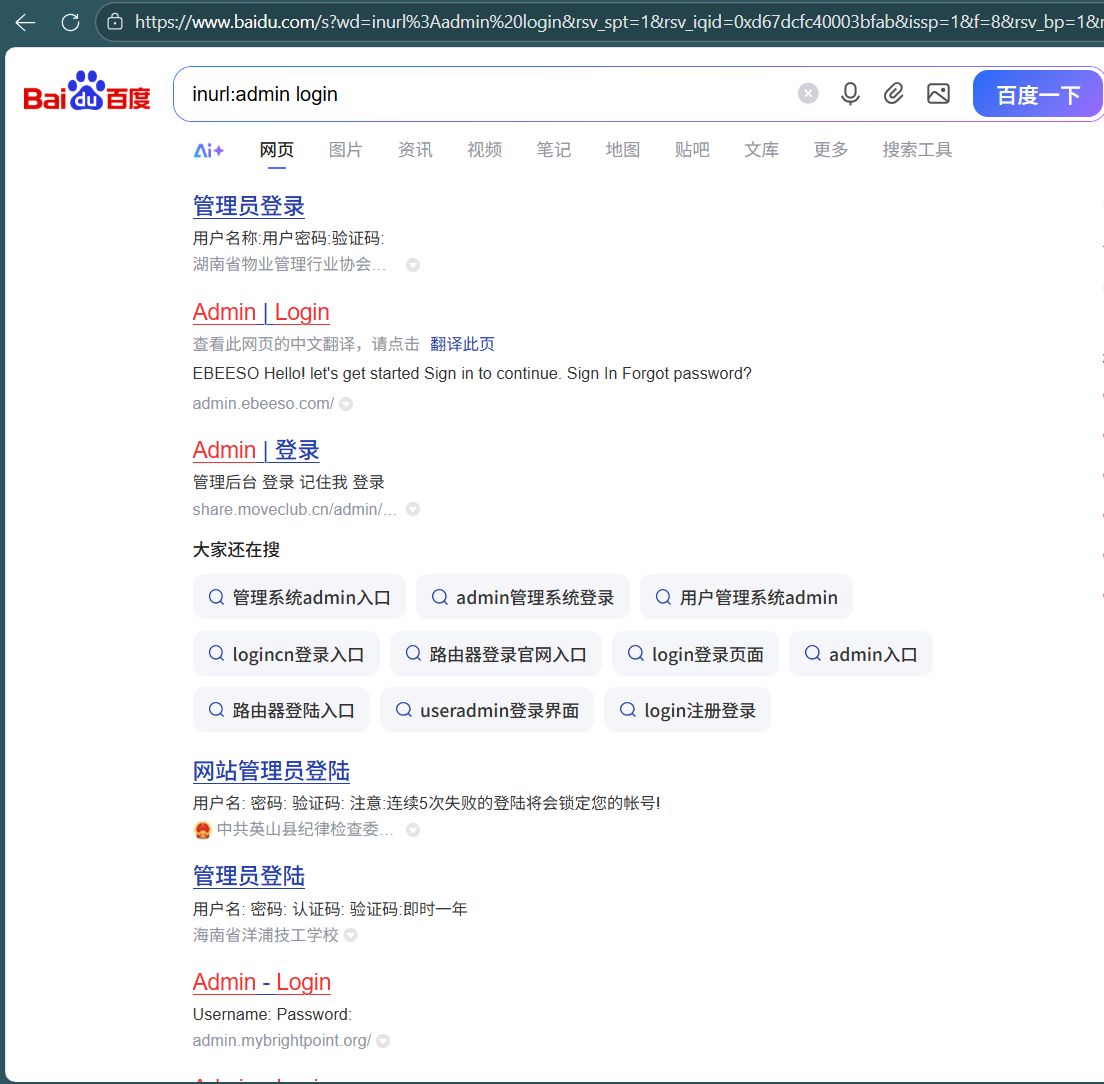This screenshot has width=1104, height=1084.
Task: Open 搜索工具 options
Action: coord(917,150)
